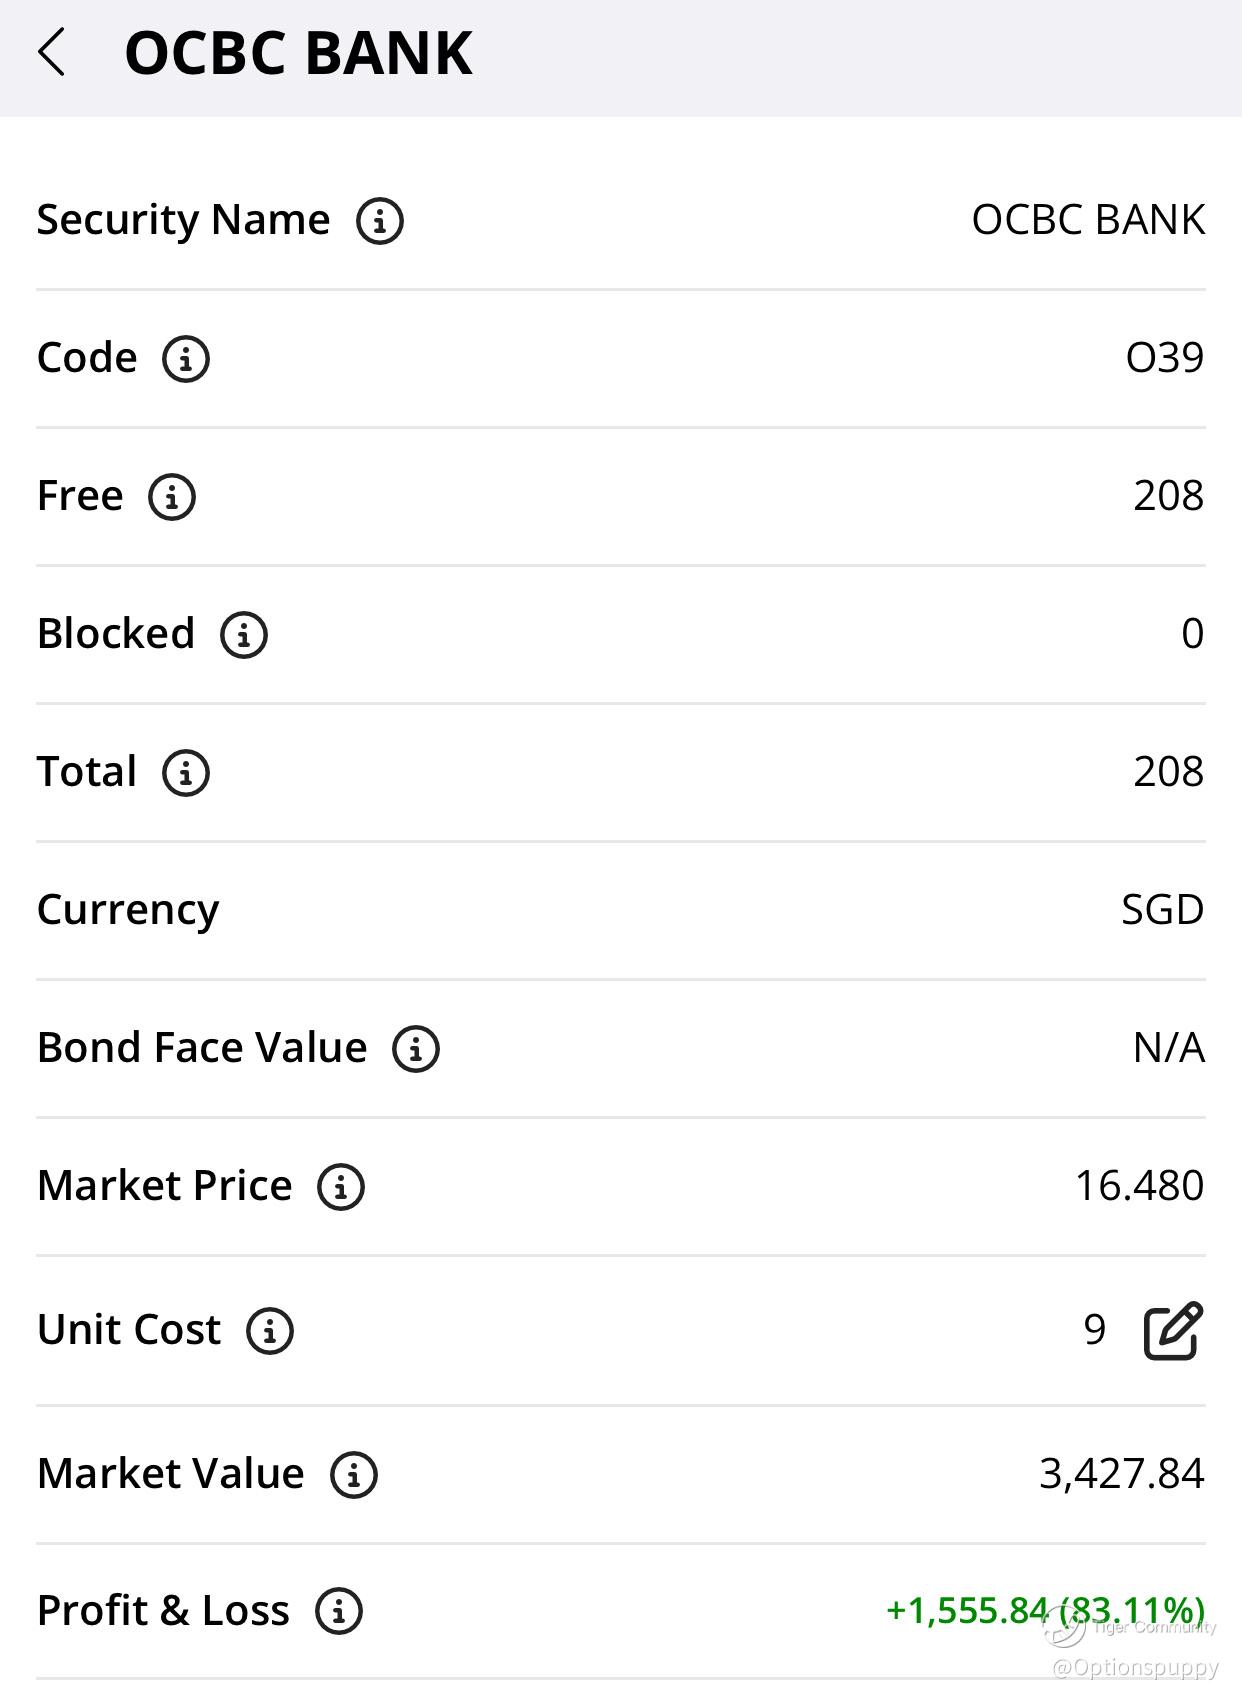
Task: Tap the market value 3,427.84
Action: point(1121,1474)
